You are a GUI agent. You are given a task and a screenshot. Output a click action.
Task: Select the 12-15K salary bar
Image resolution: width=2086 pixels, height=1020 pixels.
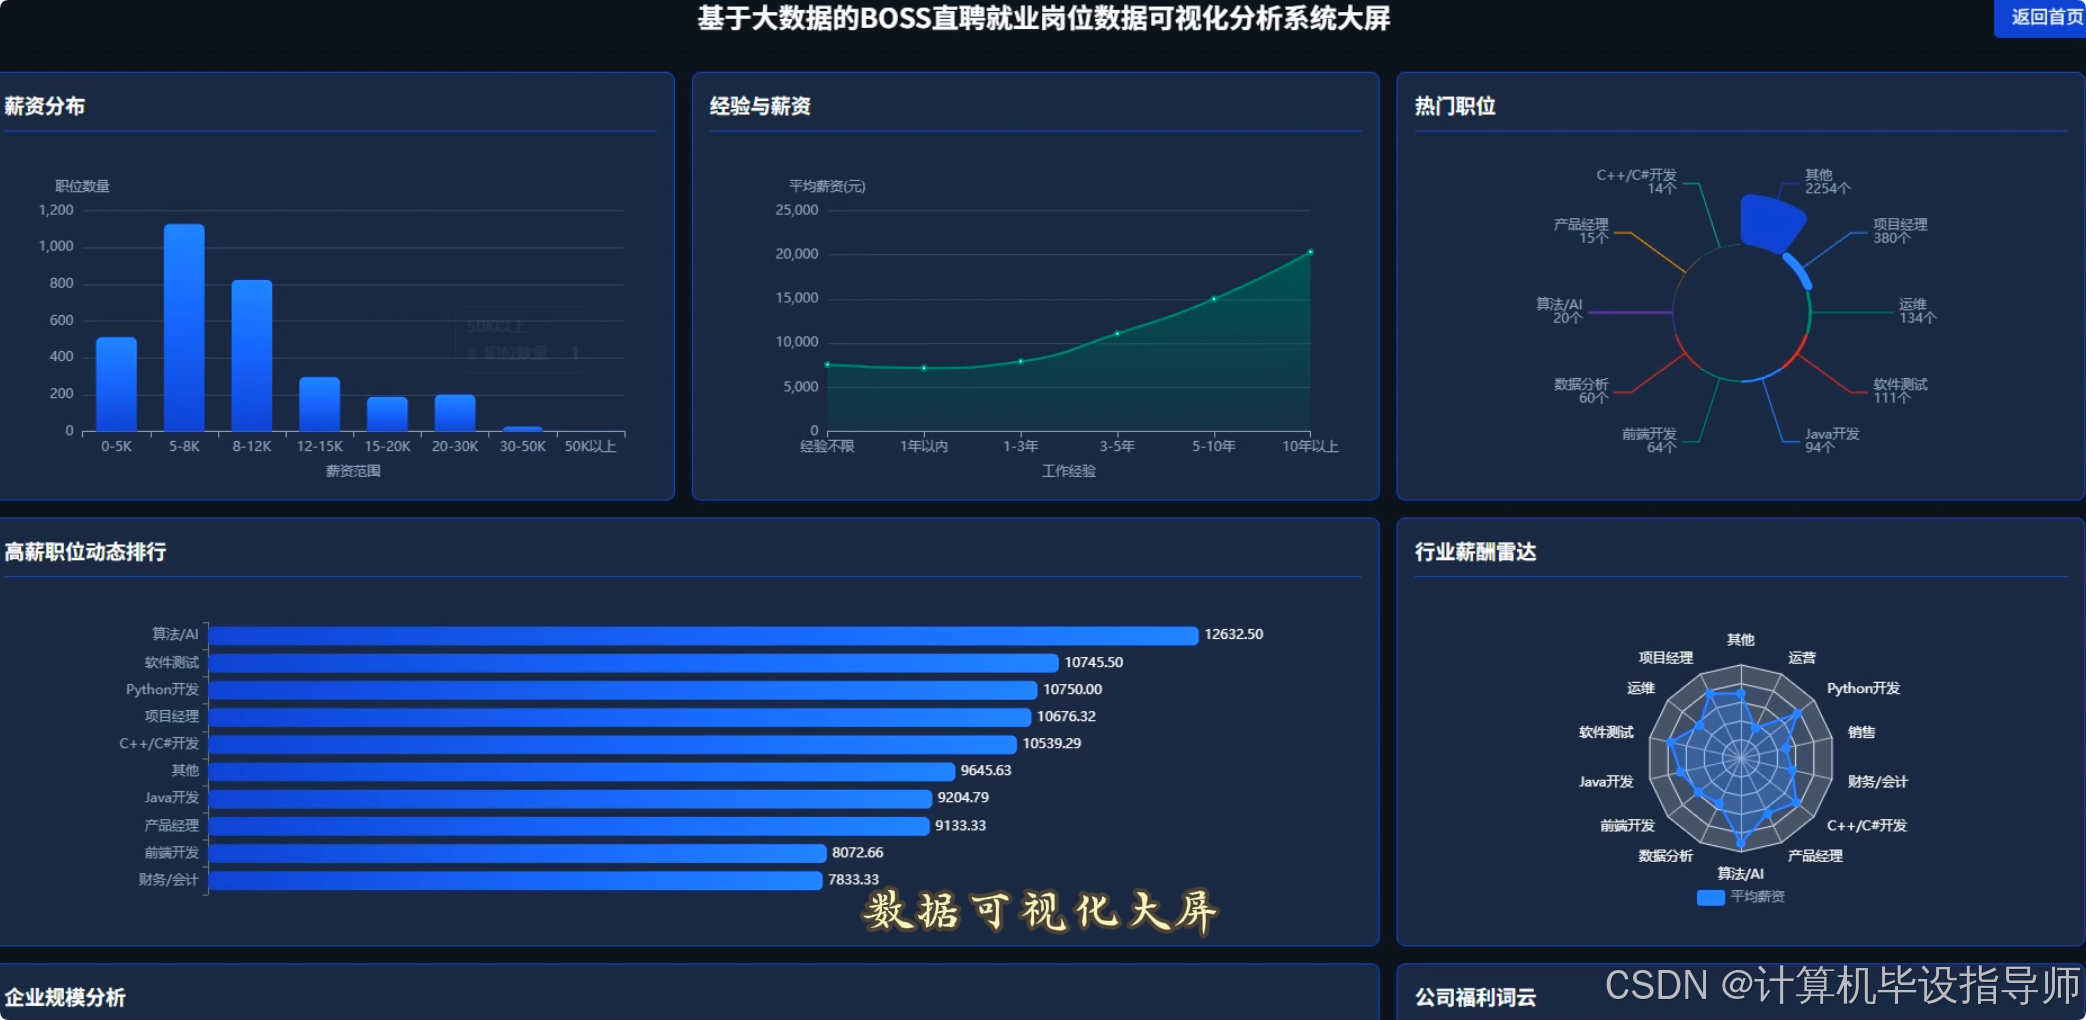pos(319,404)
